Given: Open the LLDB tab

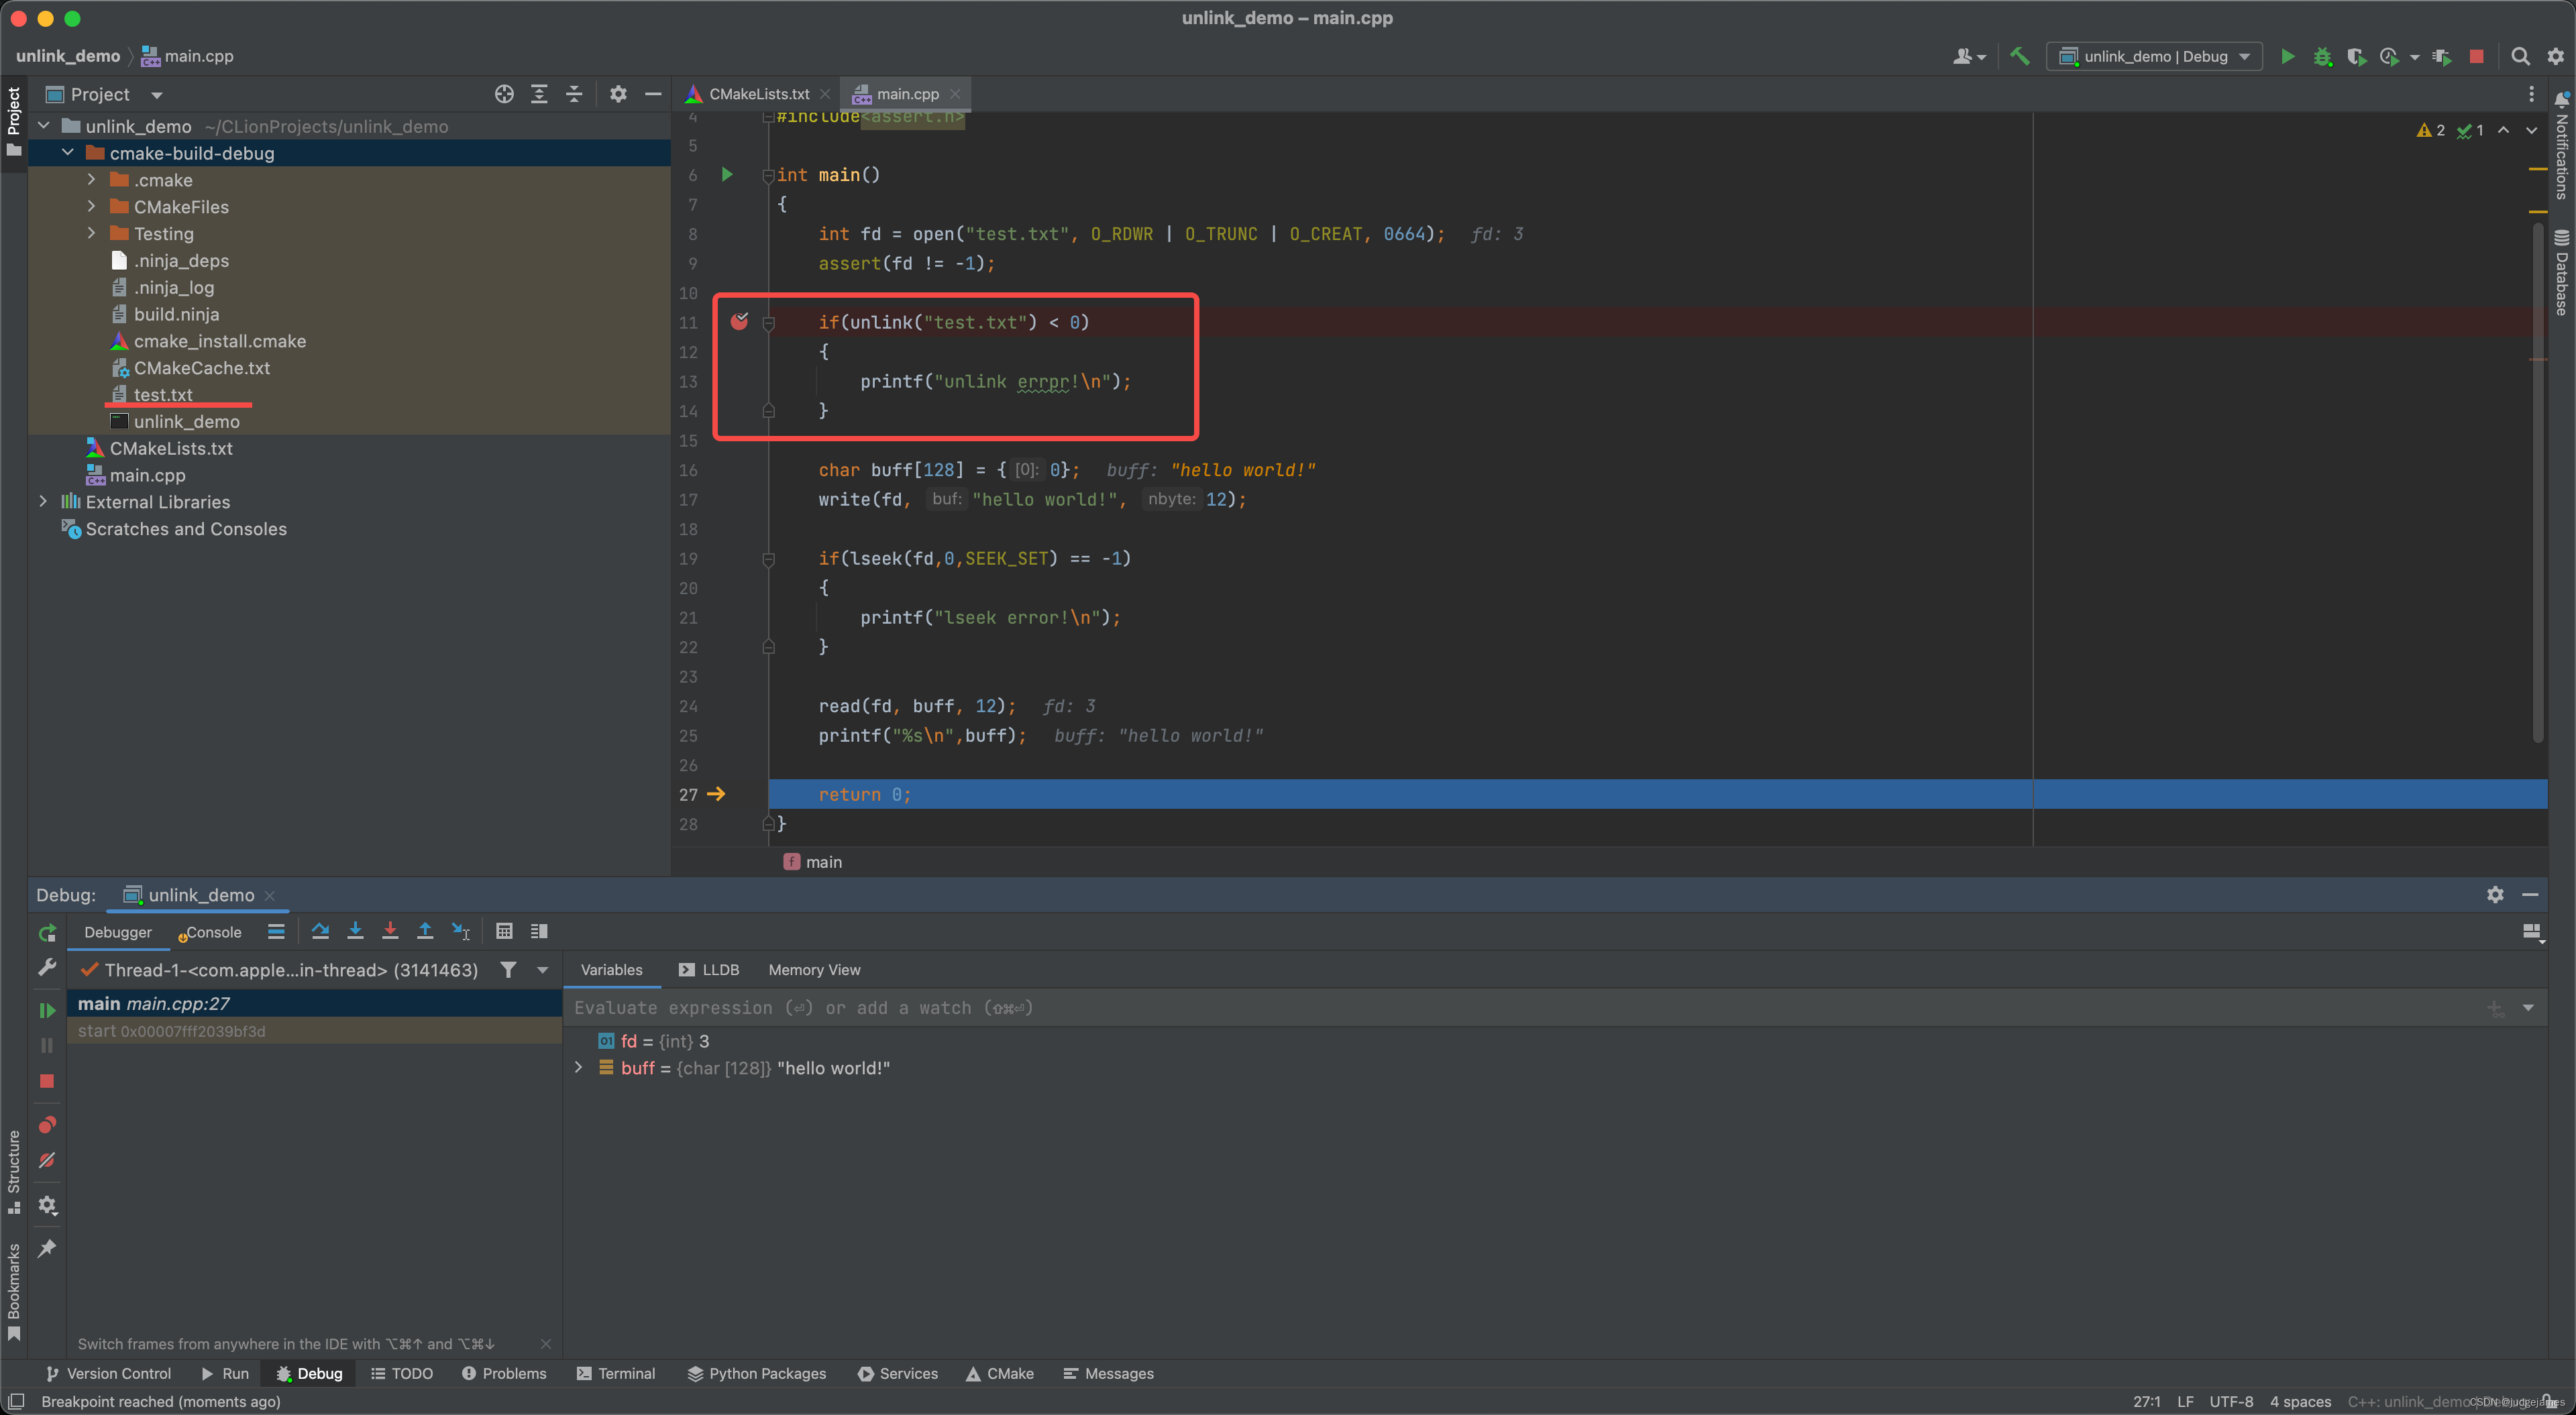Looking at the screenshot, I should (709, 969).
